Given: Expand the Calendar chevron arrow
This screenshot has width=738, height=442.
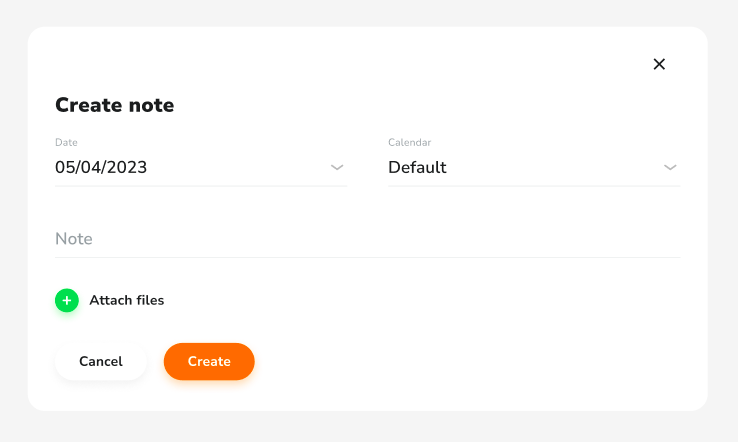Looking at the screenshot, I should [670, 167].
